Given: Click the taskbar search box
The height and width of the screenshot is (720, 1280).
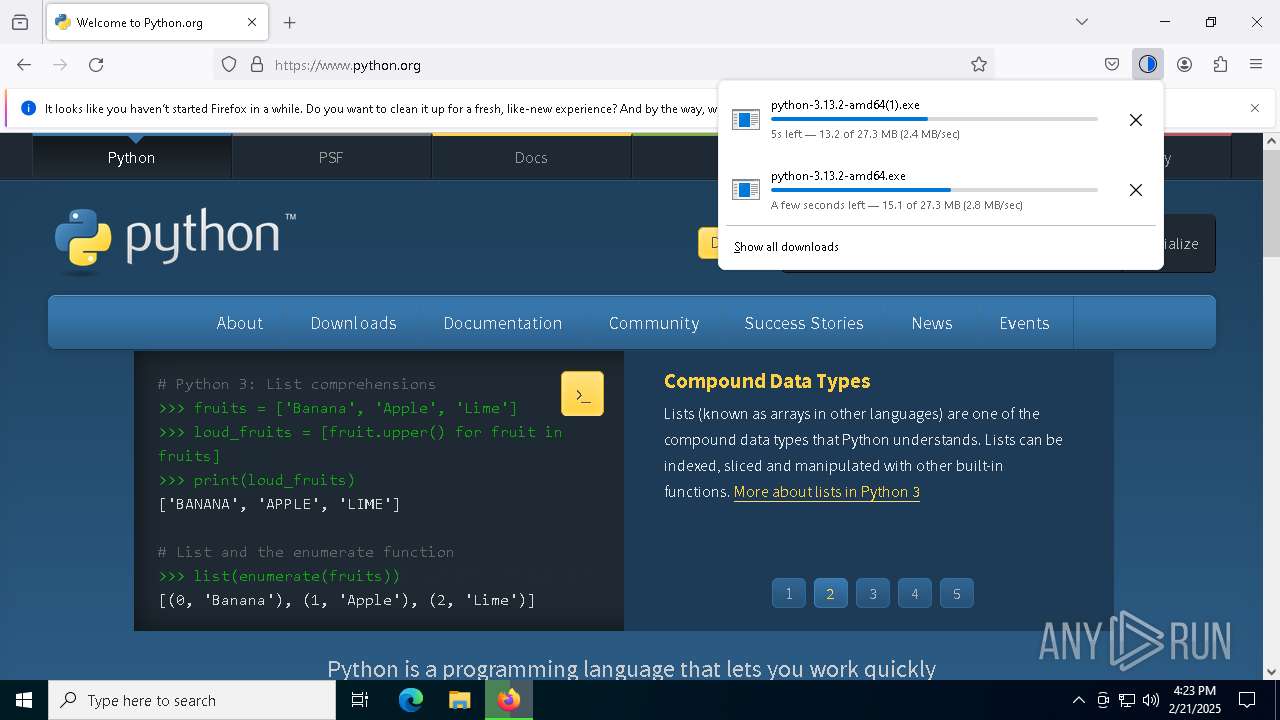Looking at the screenshot, I should (x=192, y=700).
